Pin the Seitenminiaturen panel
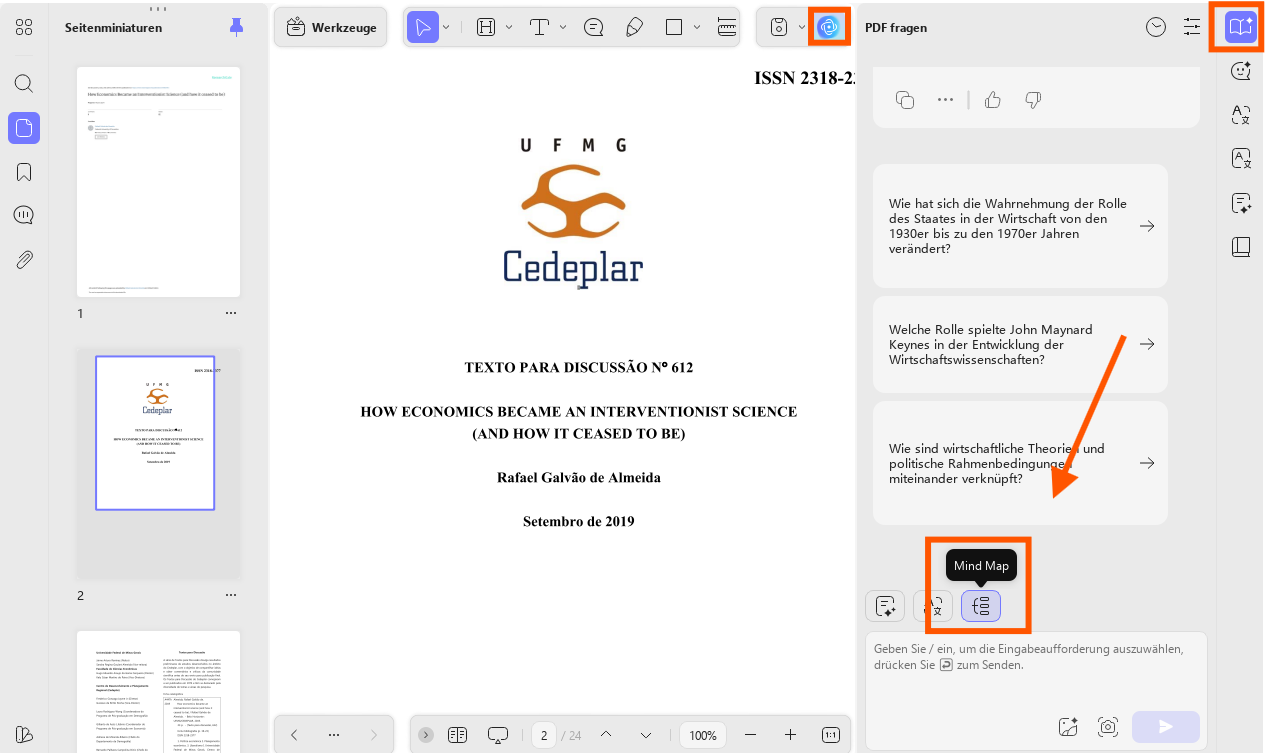 tap(236, 27)
